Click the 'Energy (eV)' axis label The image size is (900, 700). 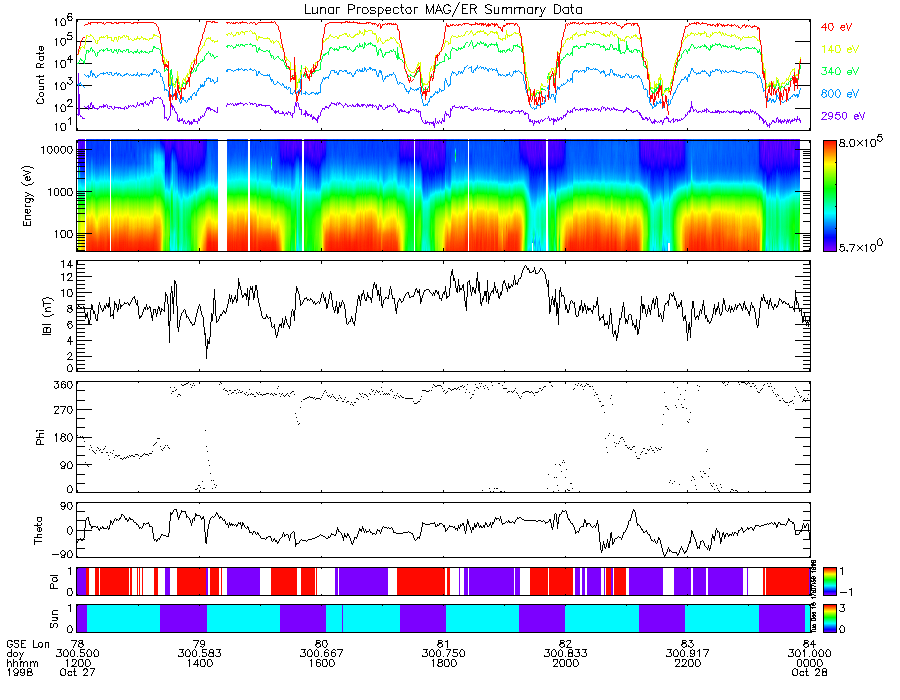[x=27, y=196]
